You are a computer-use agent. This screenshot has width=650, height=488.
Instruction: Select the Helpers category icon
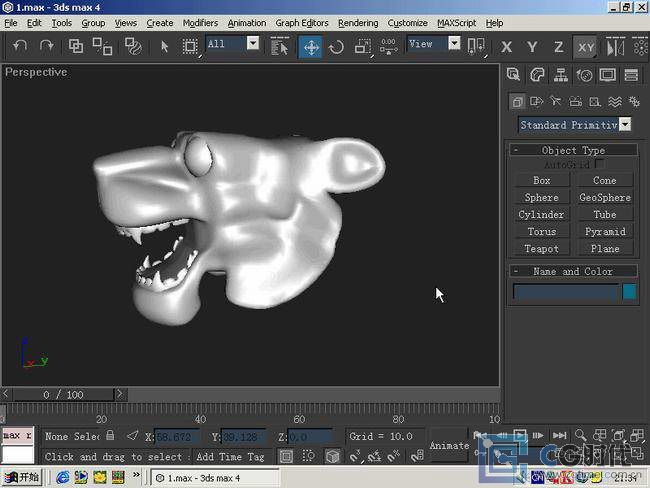pyautogui.click(x=595, y=102)
